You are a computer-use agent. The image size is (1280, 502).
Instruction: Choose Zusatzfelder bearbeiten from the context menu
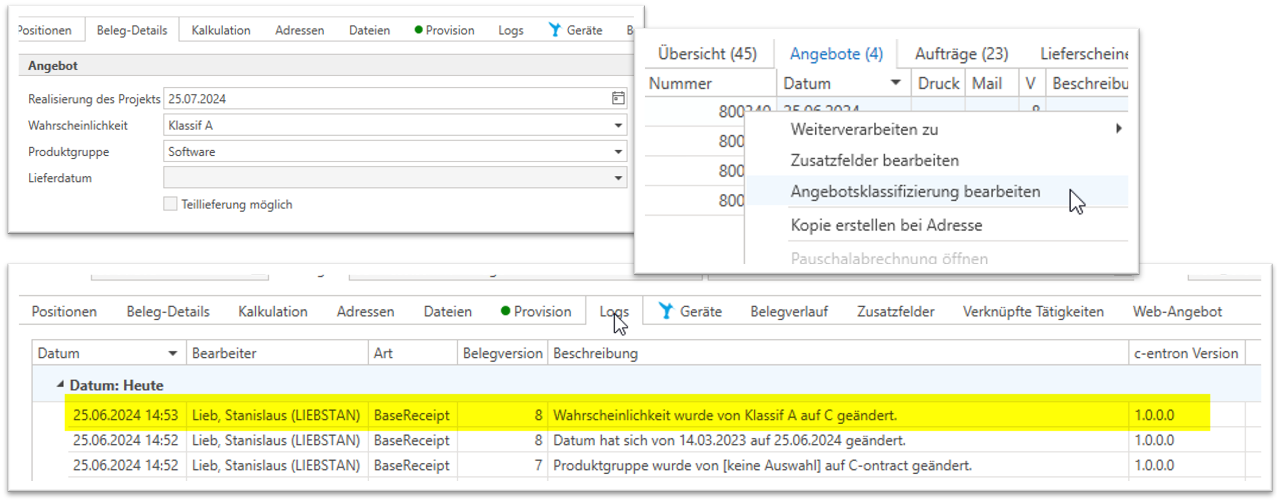tap(874, 160)
